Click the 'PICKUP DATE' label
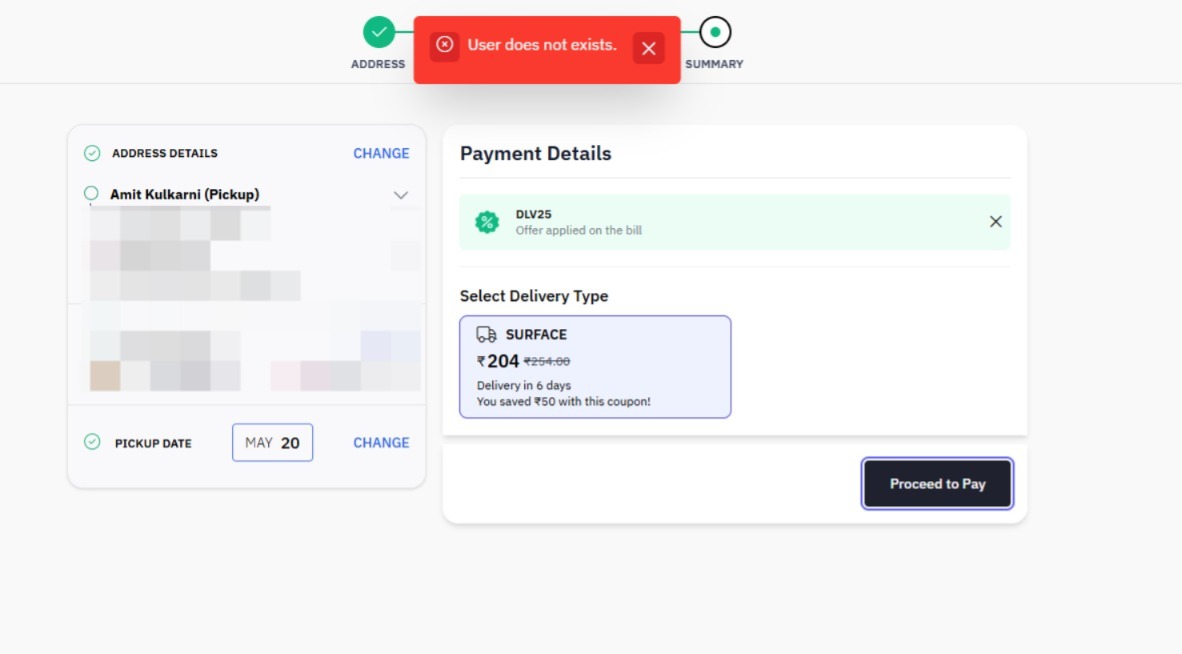Viewport: 1182px width, 654px height. [x=153, y=443]
